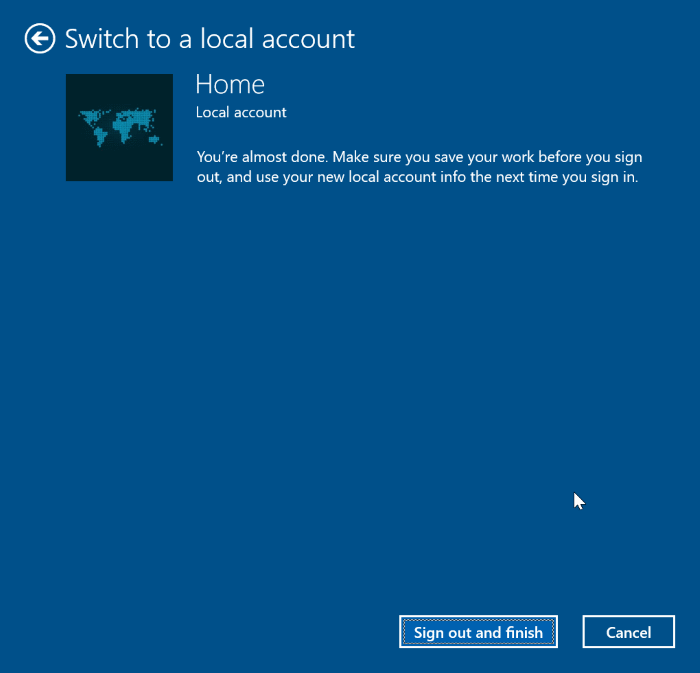This screenshot has width=700, height=673.
Task: Click the 'Local account' label
Action: coord(241,112)
